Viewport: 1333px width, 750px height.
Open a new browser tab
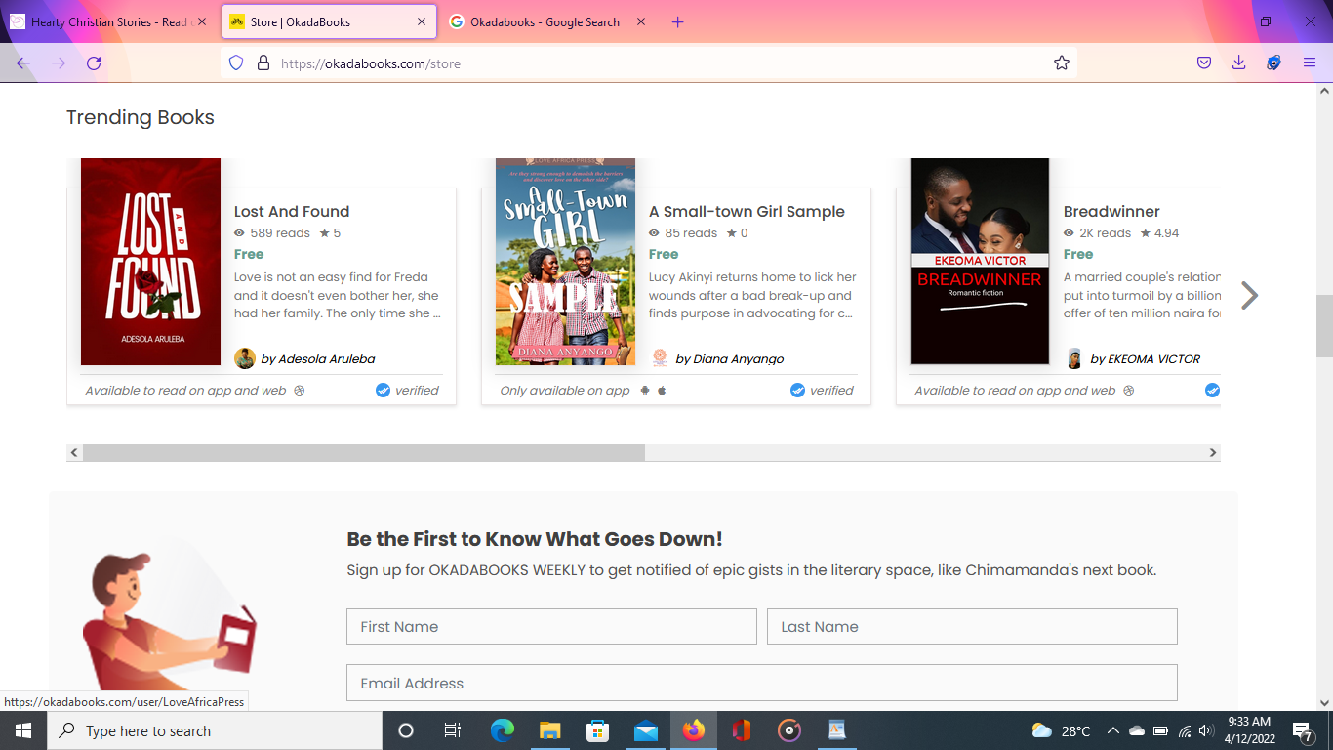pyautogui.click(x=677, y=22)
